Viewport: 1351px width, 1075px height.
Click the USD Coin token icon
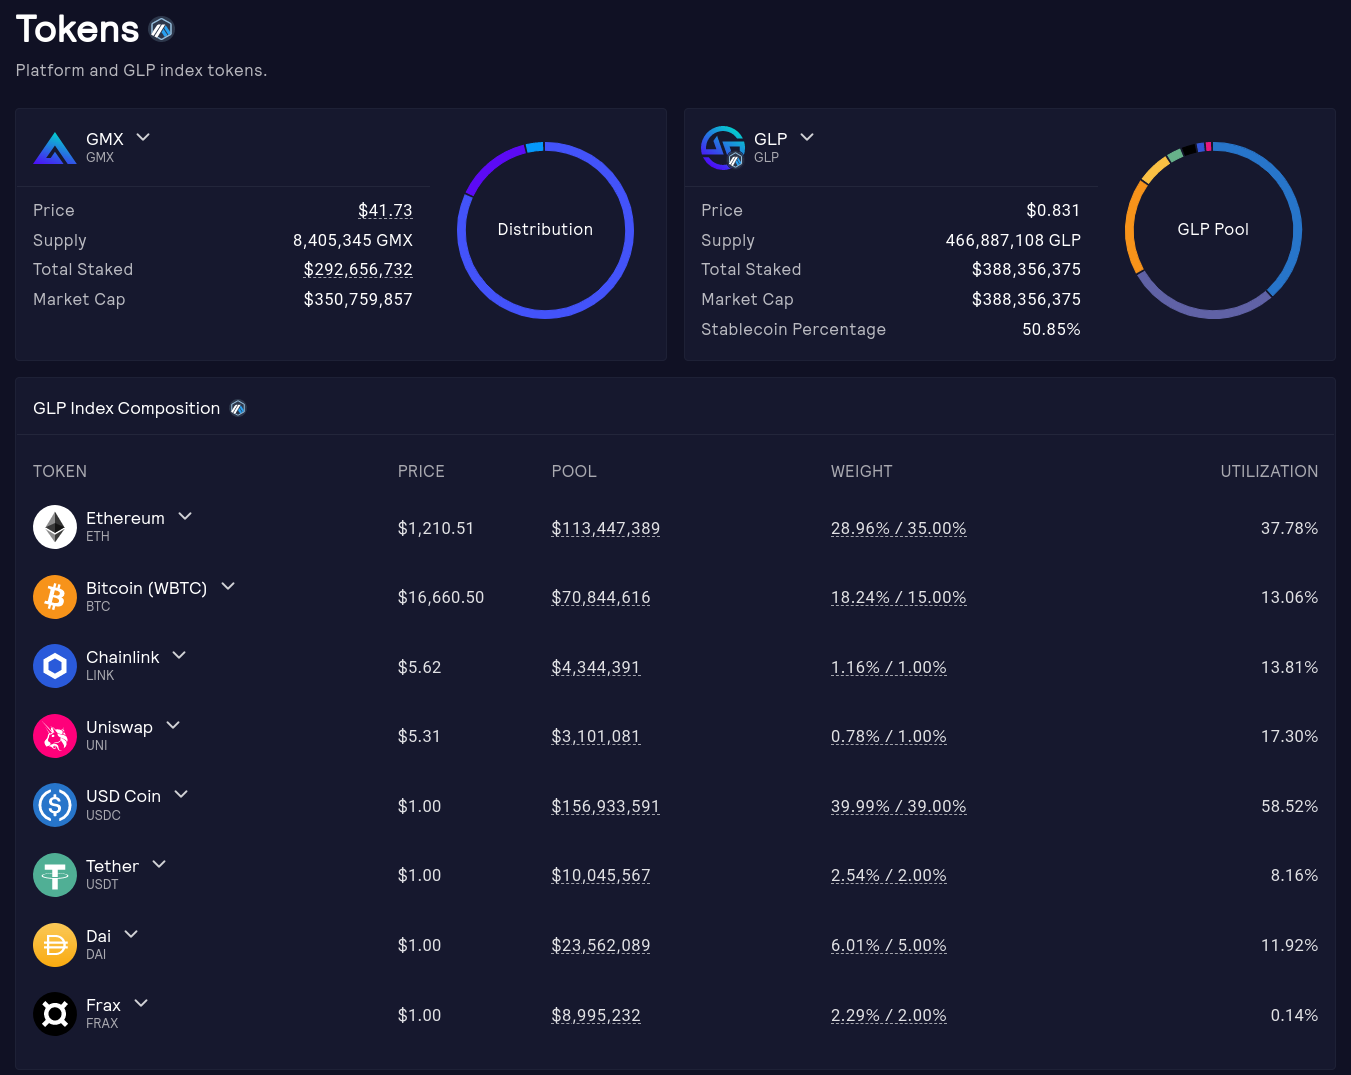[x=55, y=805]
